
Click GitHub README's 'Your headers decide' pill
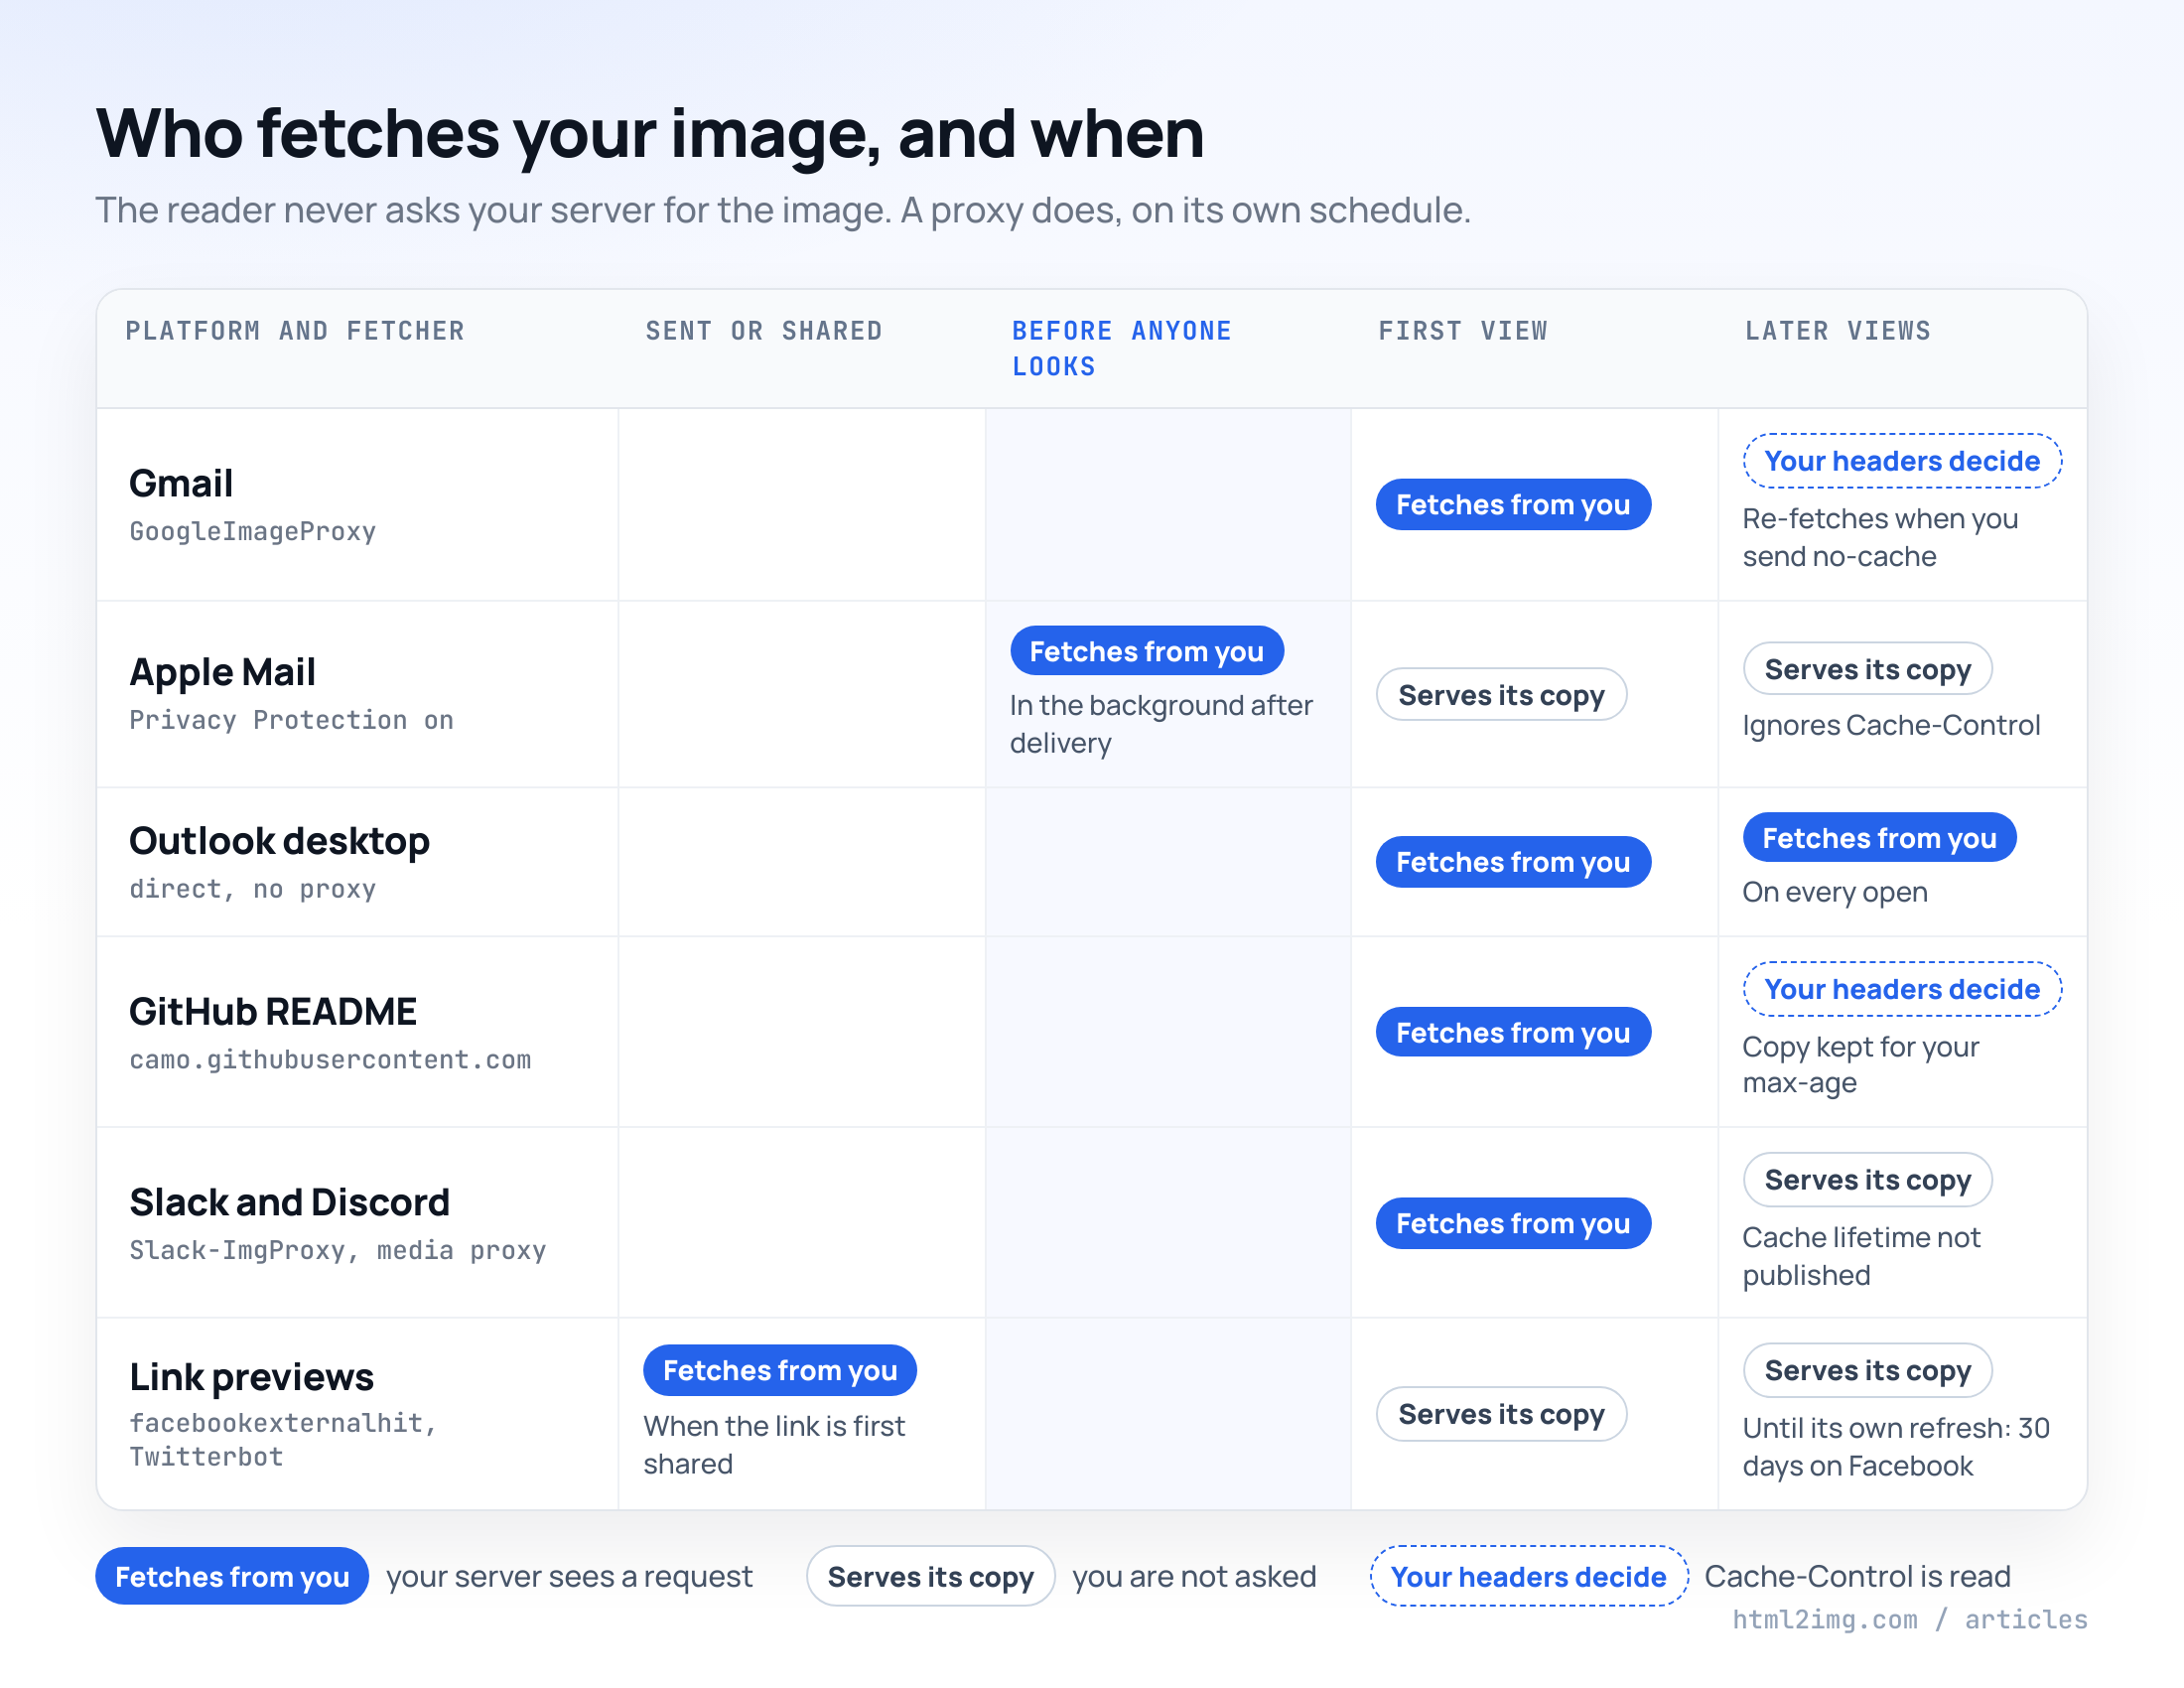click(x=1902, y=989)
